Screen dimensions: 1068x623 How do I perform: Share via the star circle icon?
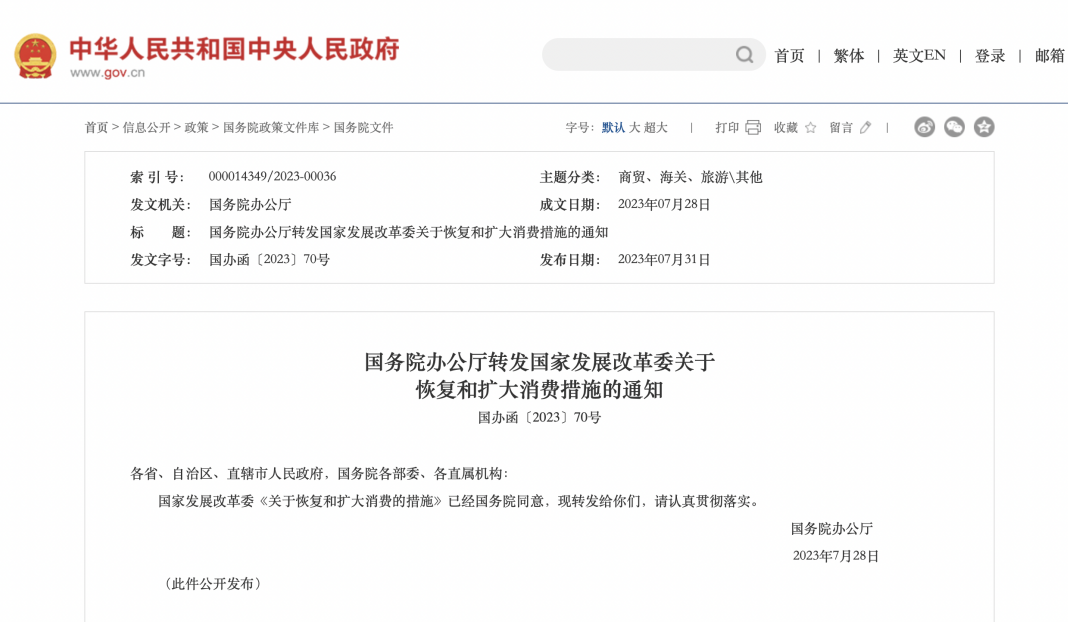984,127
